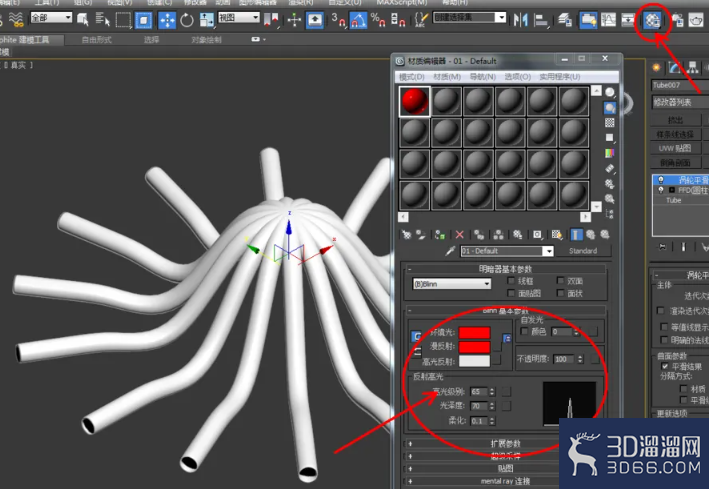Open the (B)Blinn shader dropdown
The width and height of the screenshot is (709, 489).
[452, 284]
